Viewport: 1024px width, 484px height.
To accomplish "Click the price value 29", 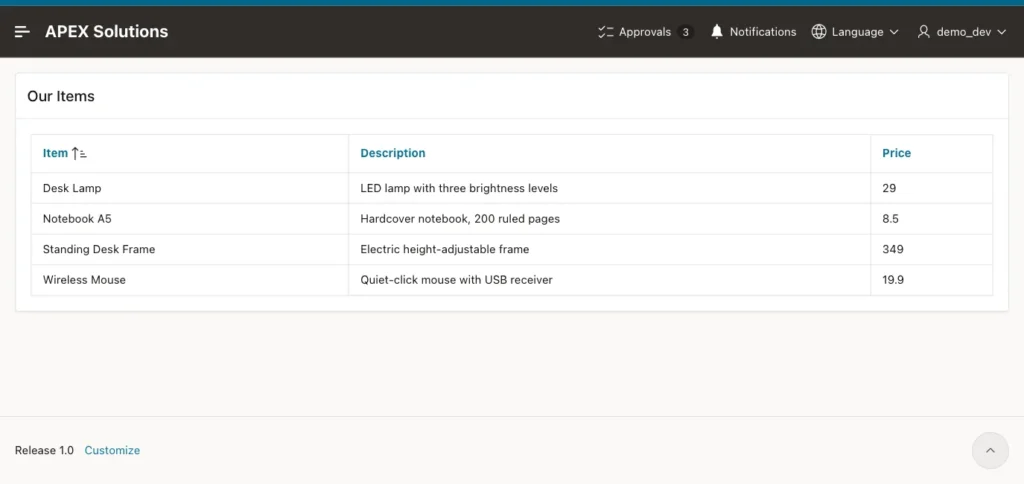I will [x=889, y=188].
